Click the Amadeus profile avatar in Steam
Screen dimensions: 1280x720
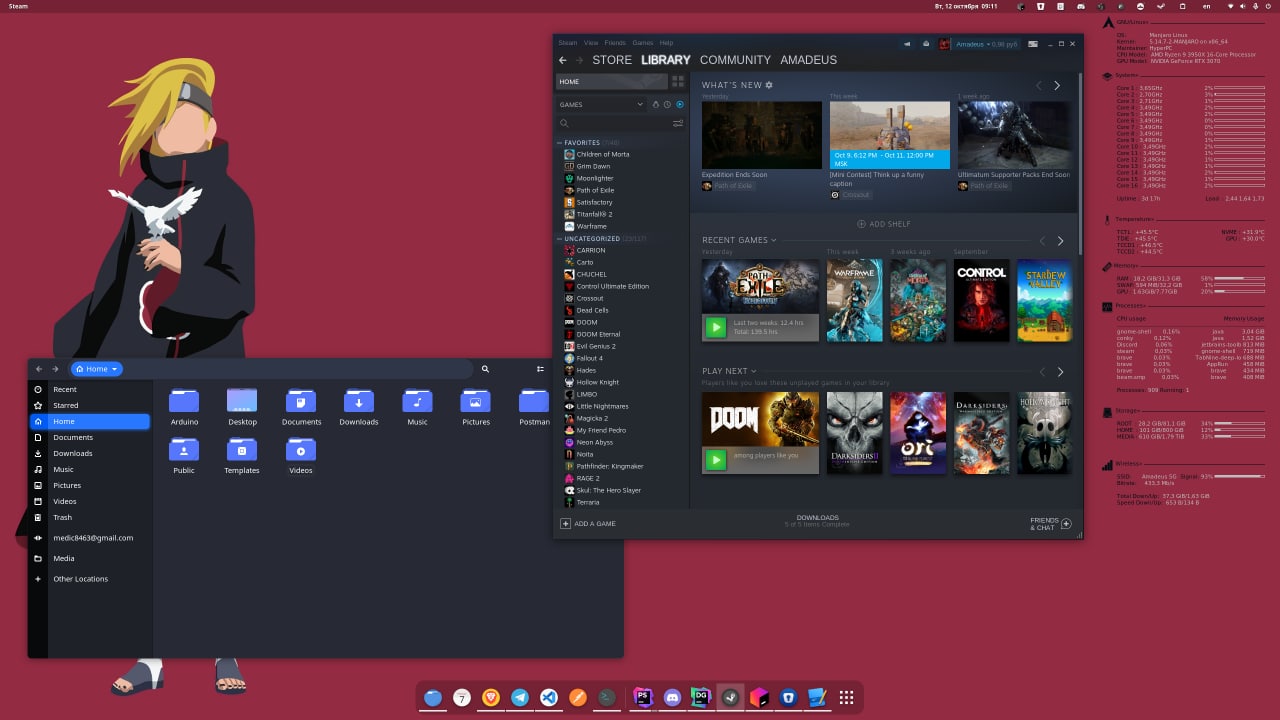(944, 44)
